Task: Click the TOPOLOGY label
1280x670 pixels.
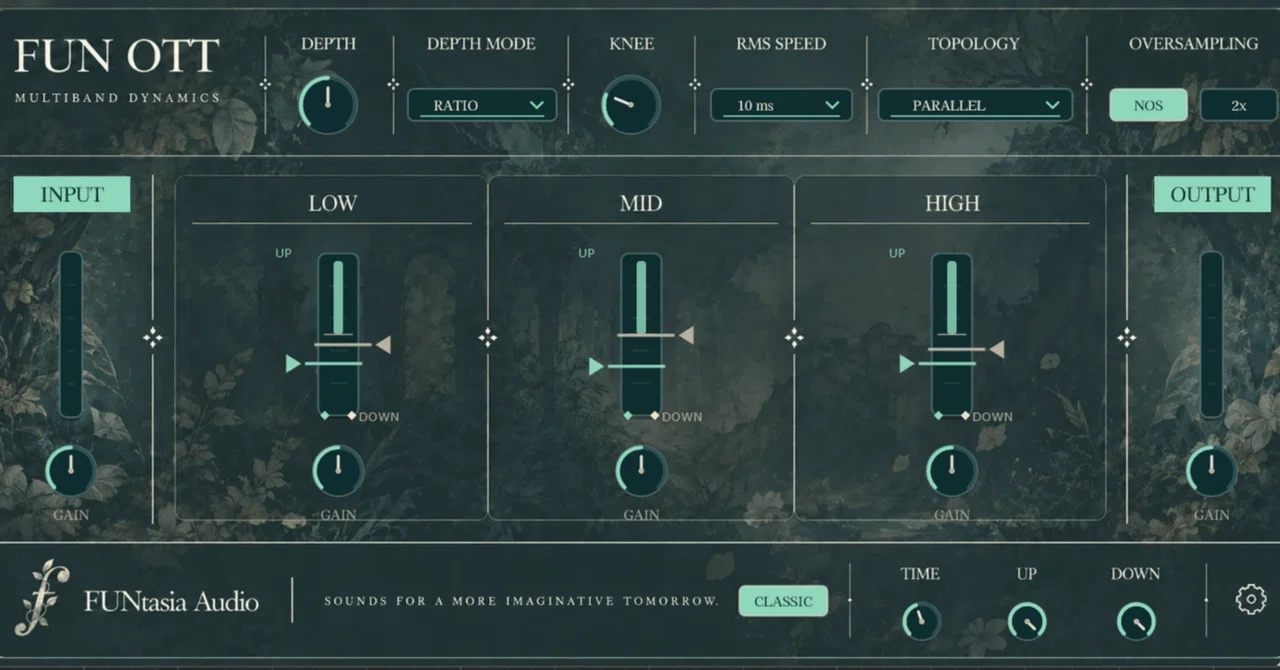Action: (973, 44)
